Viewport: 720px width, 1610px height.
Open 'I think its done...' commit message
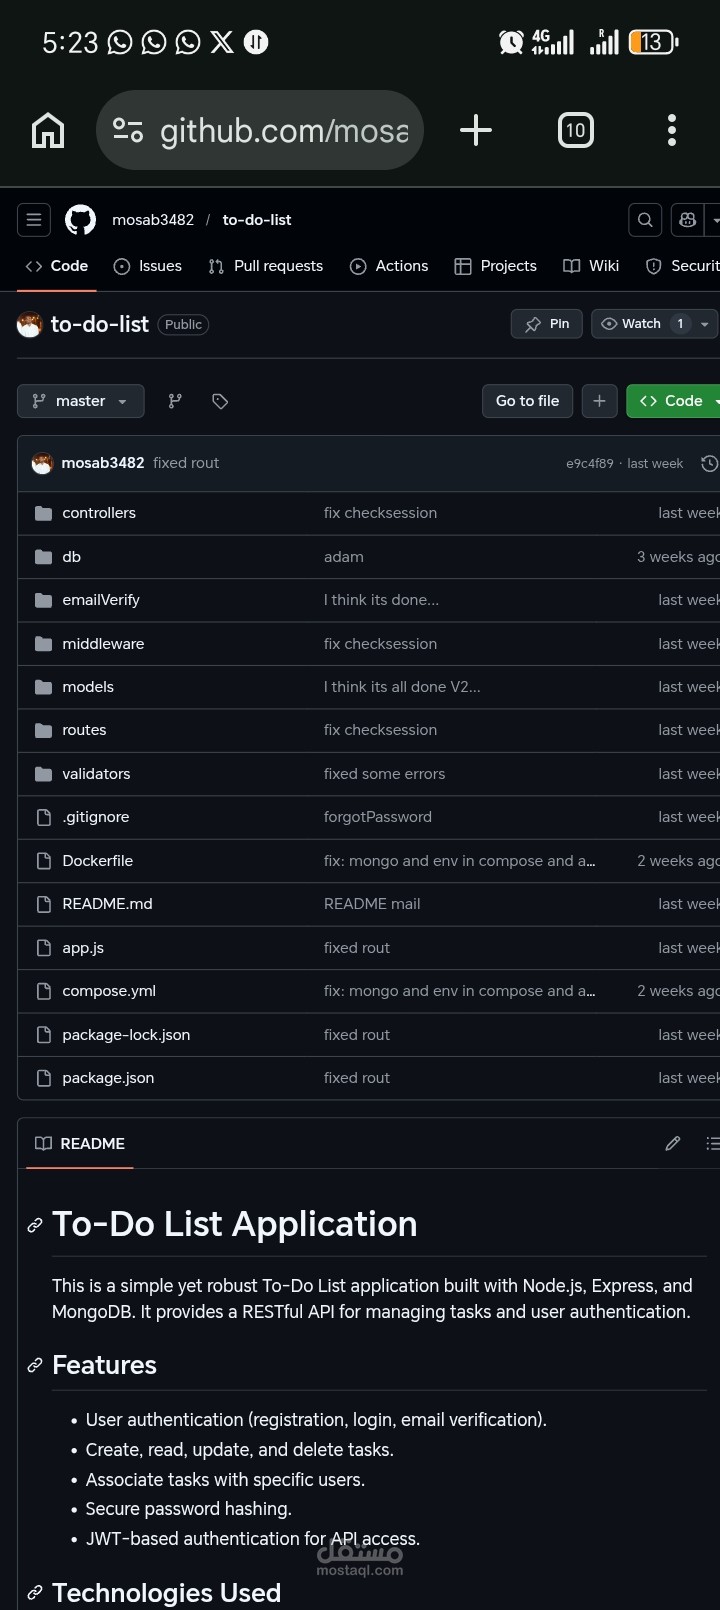pyautogui.click(x=381, y=600)
